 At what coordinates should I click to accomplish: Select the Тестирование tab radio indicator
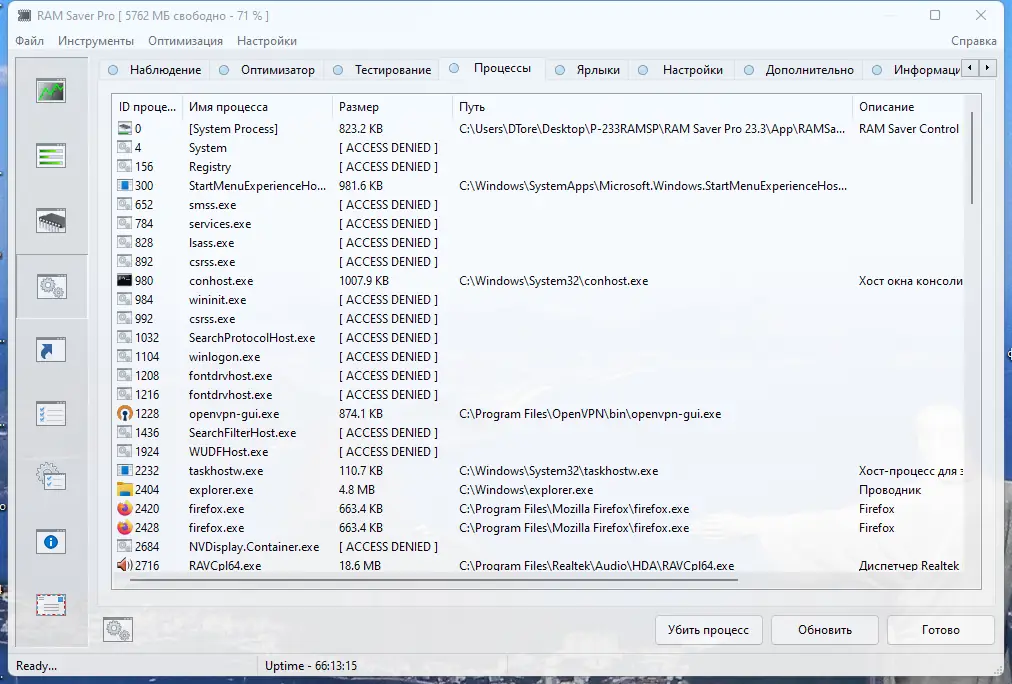(338, 70)
